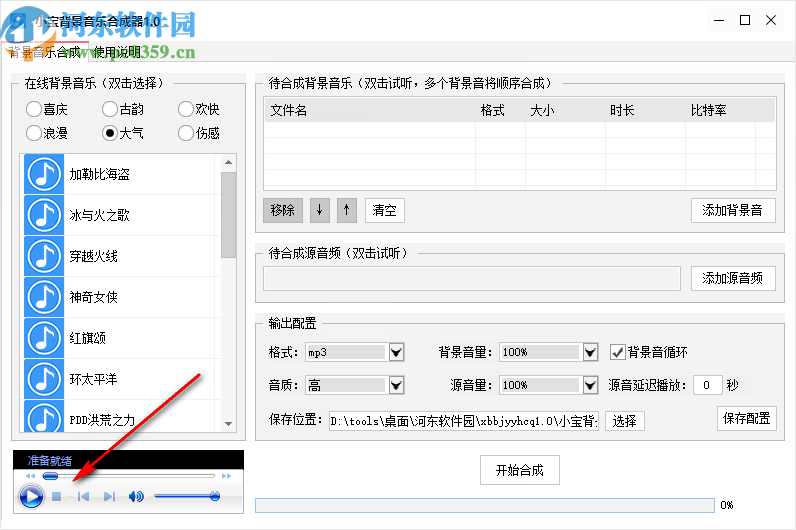Click the 文件名 column header
Viewport: 796px width, 530px height.
coord(370,110)
